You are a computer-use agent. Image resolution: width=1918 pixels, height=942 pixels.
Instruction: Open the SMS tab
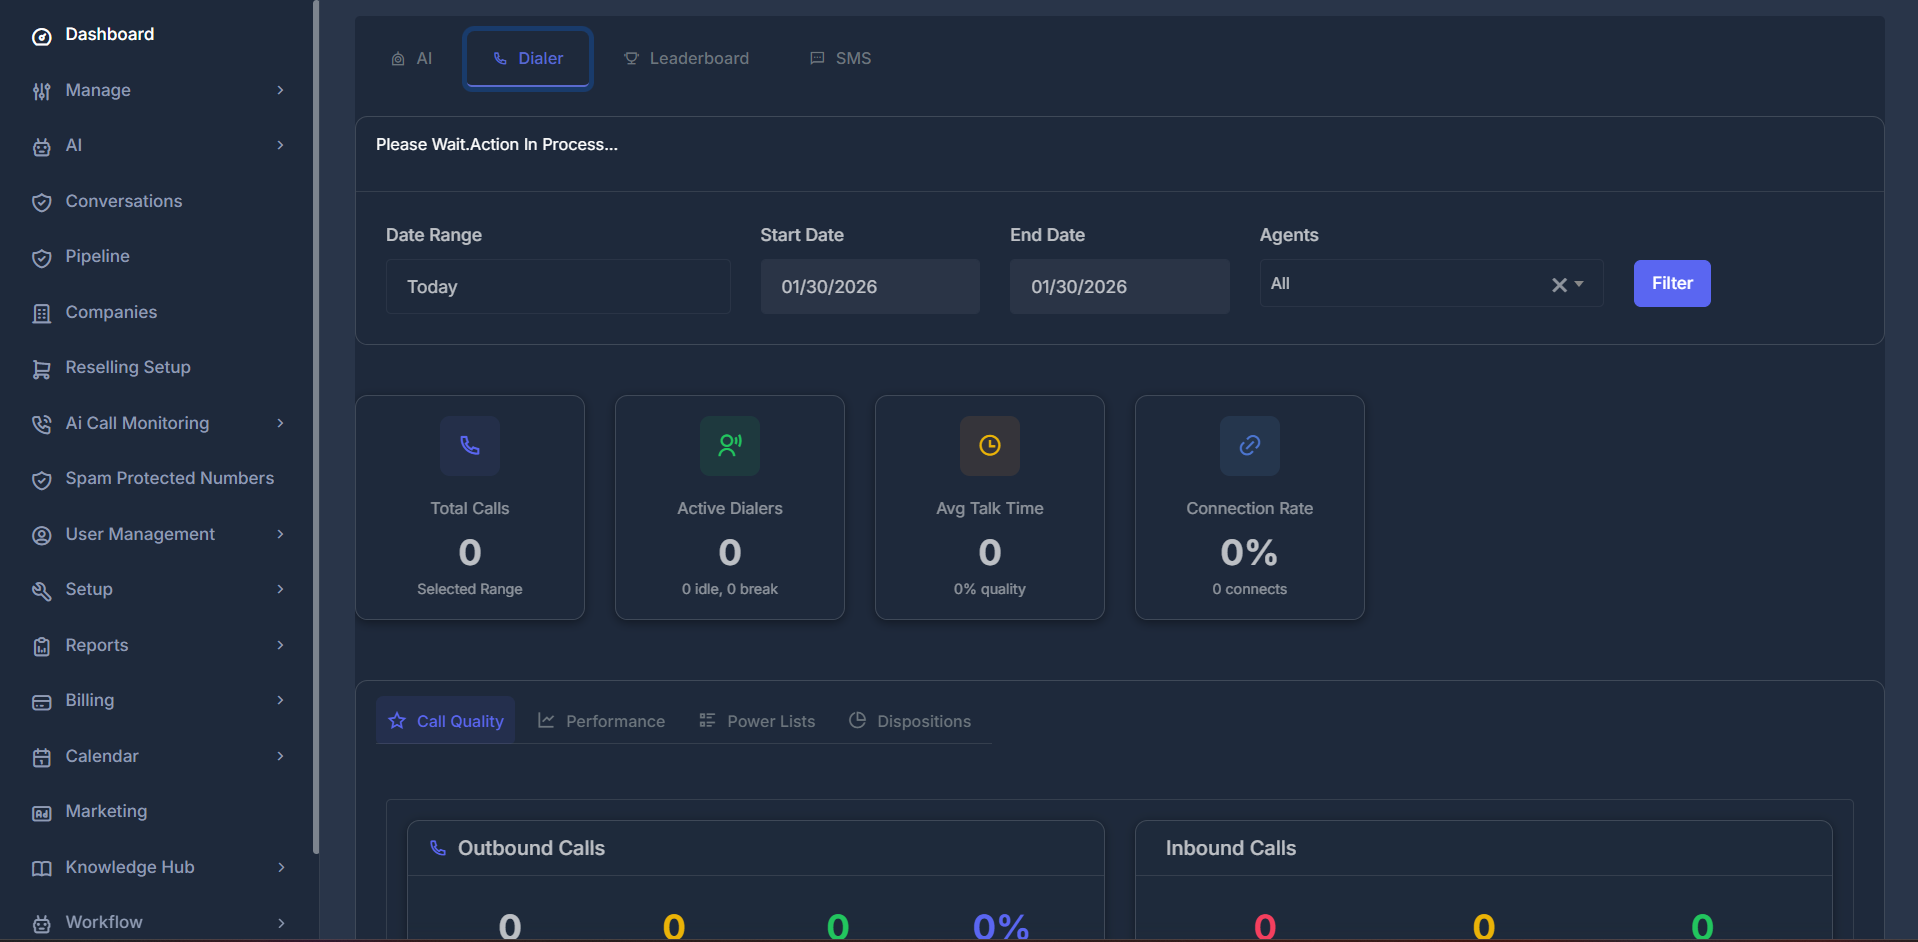pos(840,58)
